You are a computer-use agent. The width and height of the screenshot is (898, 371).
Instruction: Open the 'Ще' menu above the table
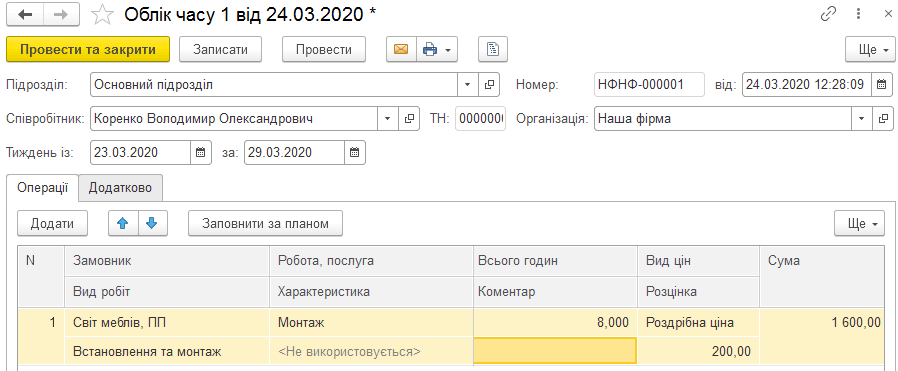pos(859,223)
